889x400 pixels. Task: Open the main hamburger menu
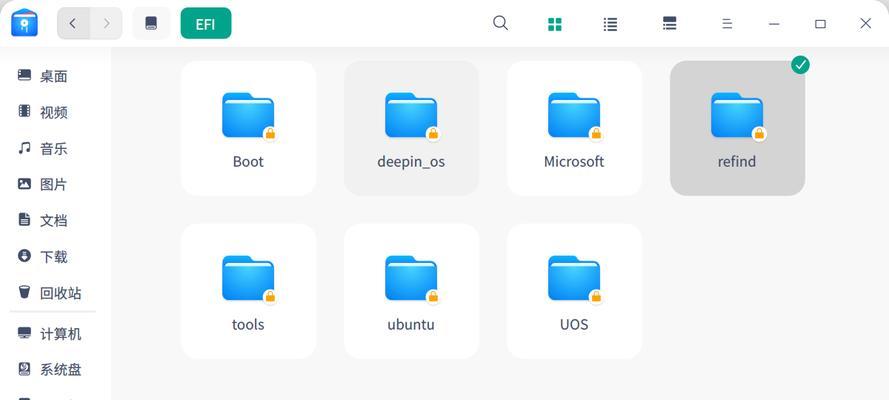click(727, 24)
